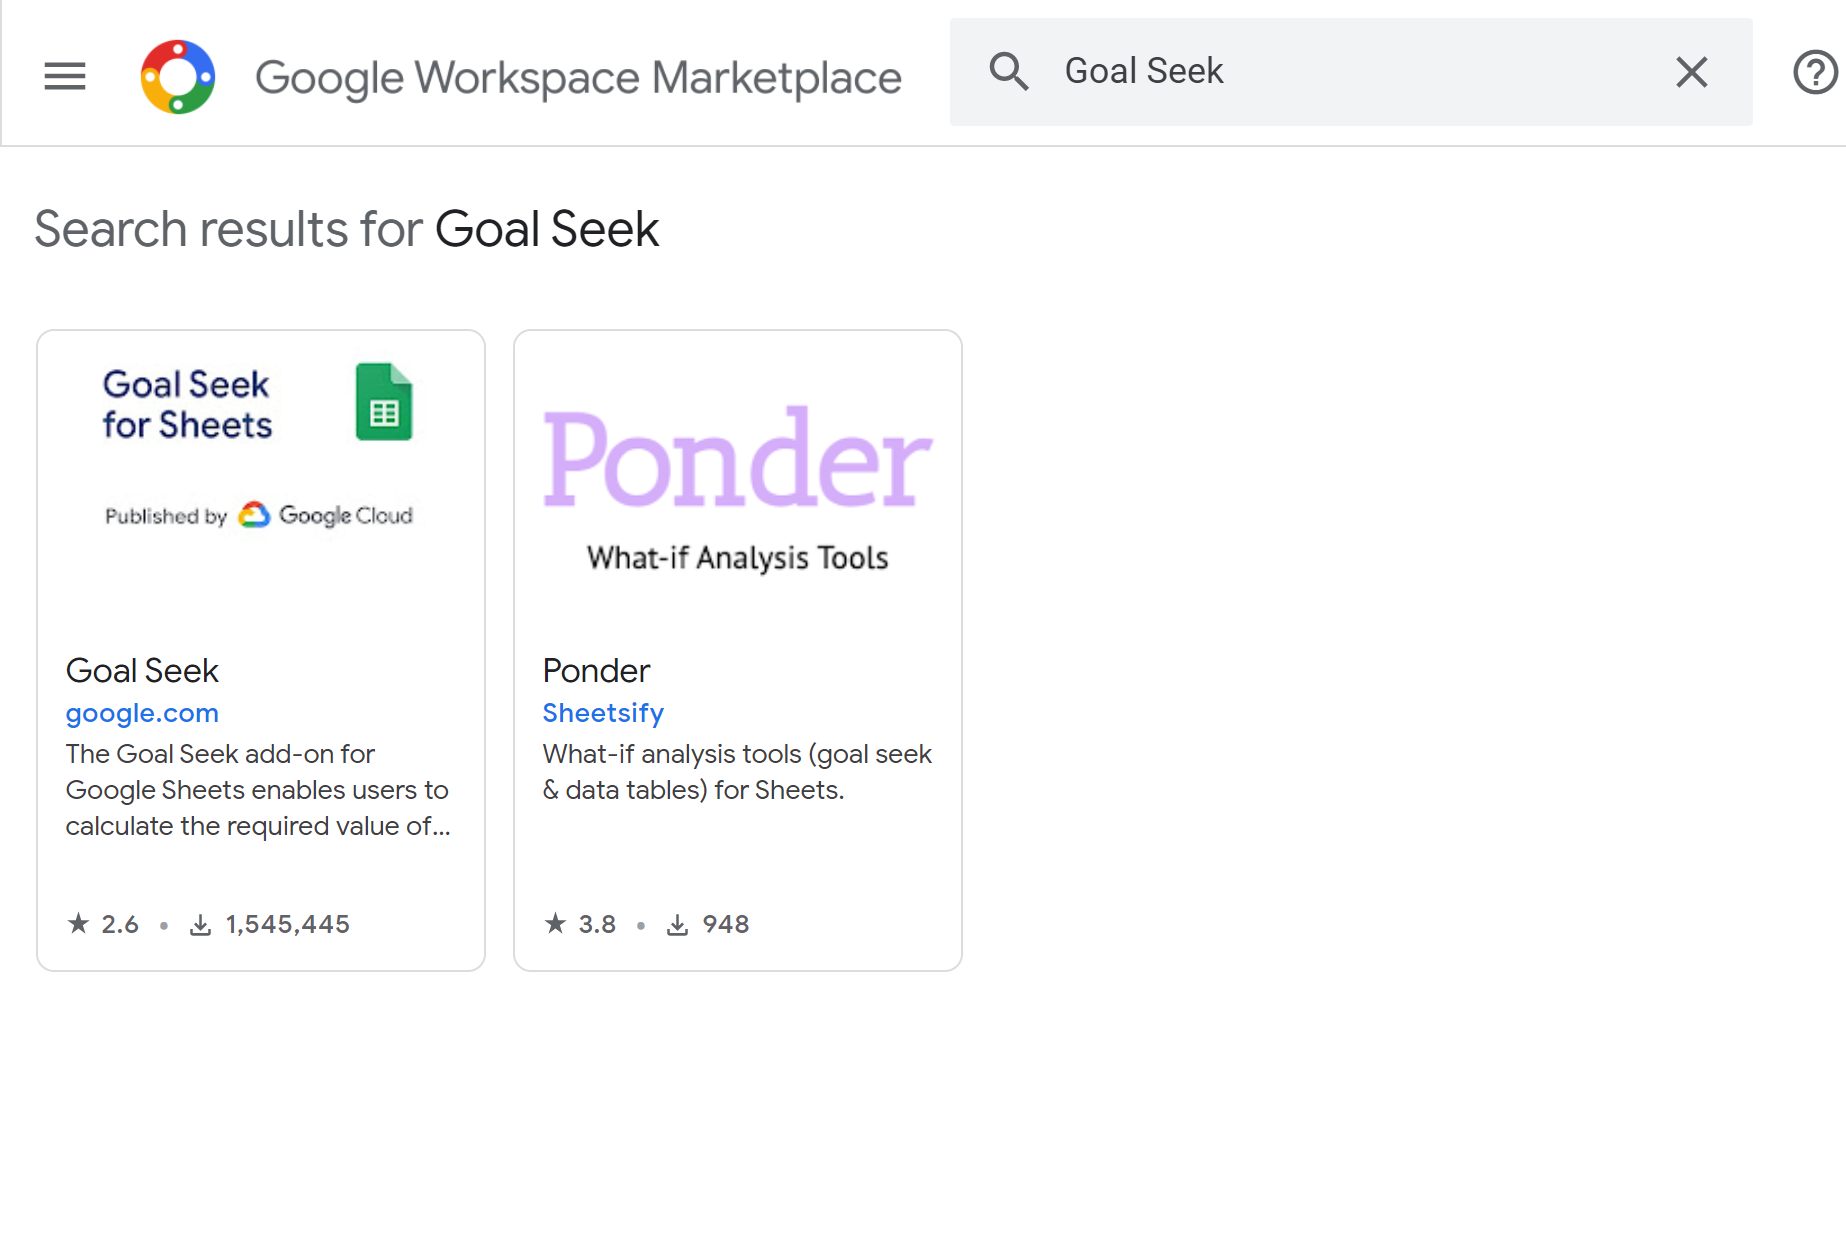Click the download icon on Goal Seek card
This screenshot has width=1846, height=1257.
click(200, 925)
